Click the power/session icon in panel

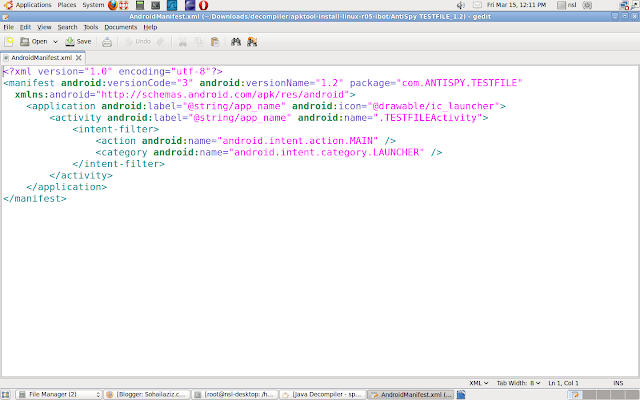587,5
